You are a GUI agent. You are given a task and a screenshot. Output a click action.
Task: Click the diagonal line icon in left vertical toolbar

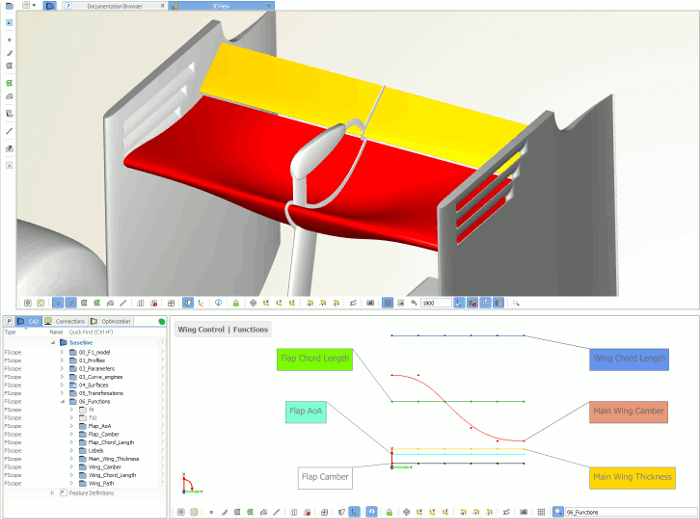pyautogui.click(x=9, y=131)
